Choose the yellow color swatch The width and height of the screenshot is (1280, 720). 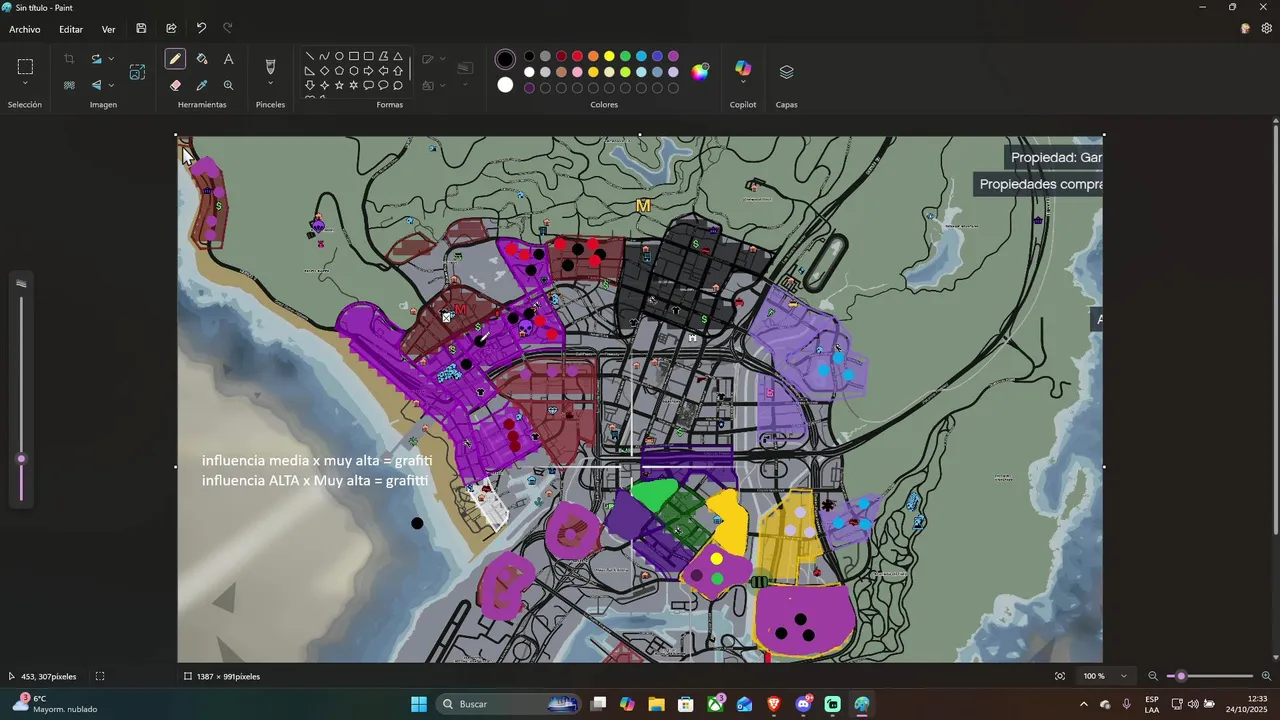609,56
